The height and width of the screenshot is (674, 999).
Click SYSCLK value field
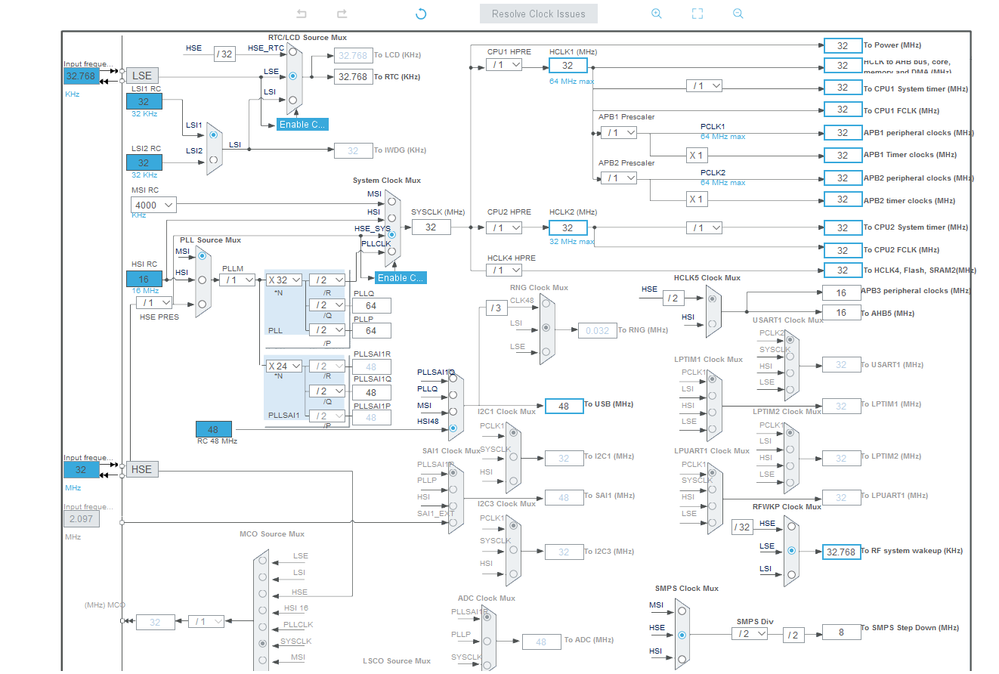431,227
